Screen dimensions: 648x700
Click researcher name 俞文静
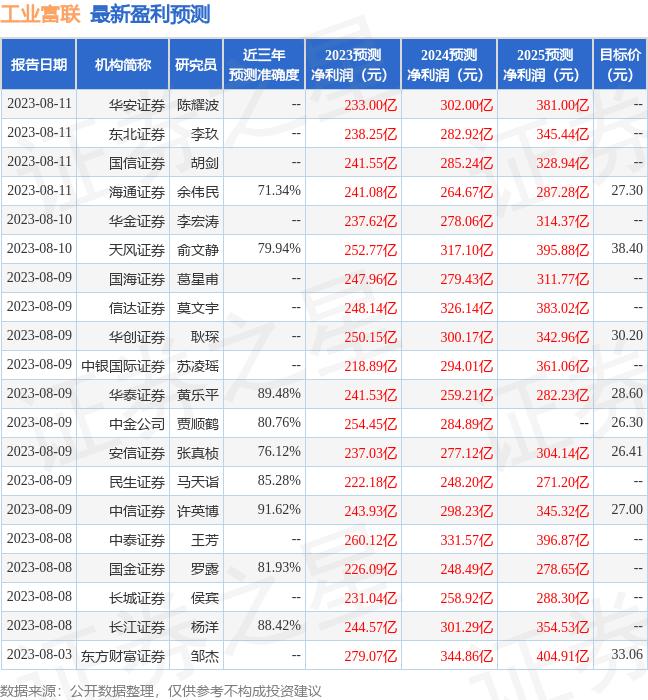coord(198,250)
